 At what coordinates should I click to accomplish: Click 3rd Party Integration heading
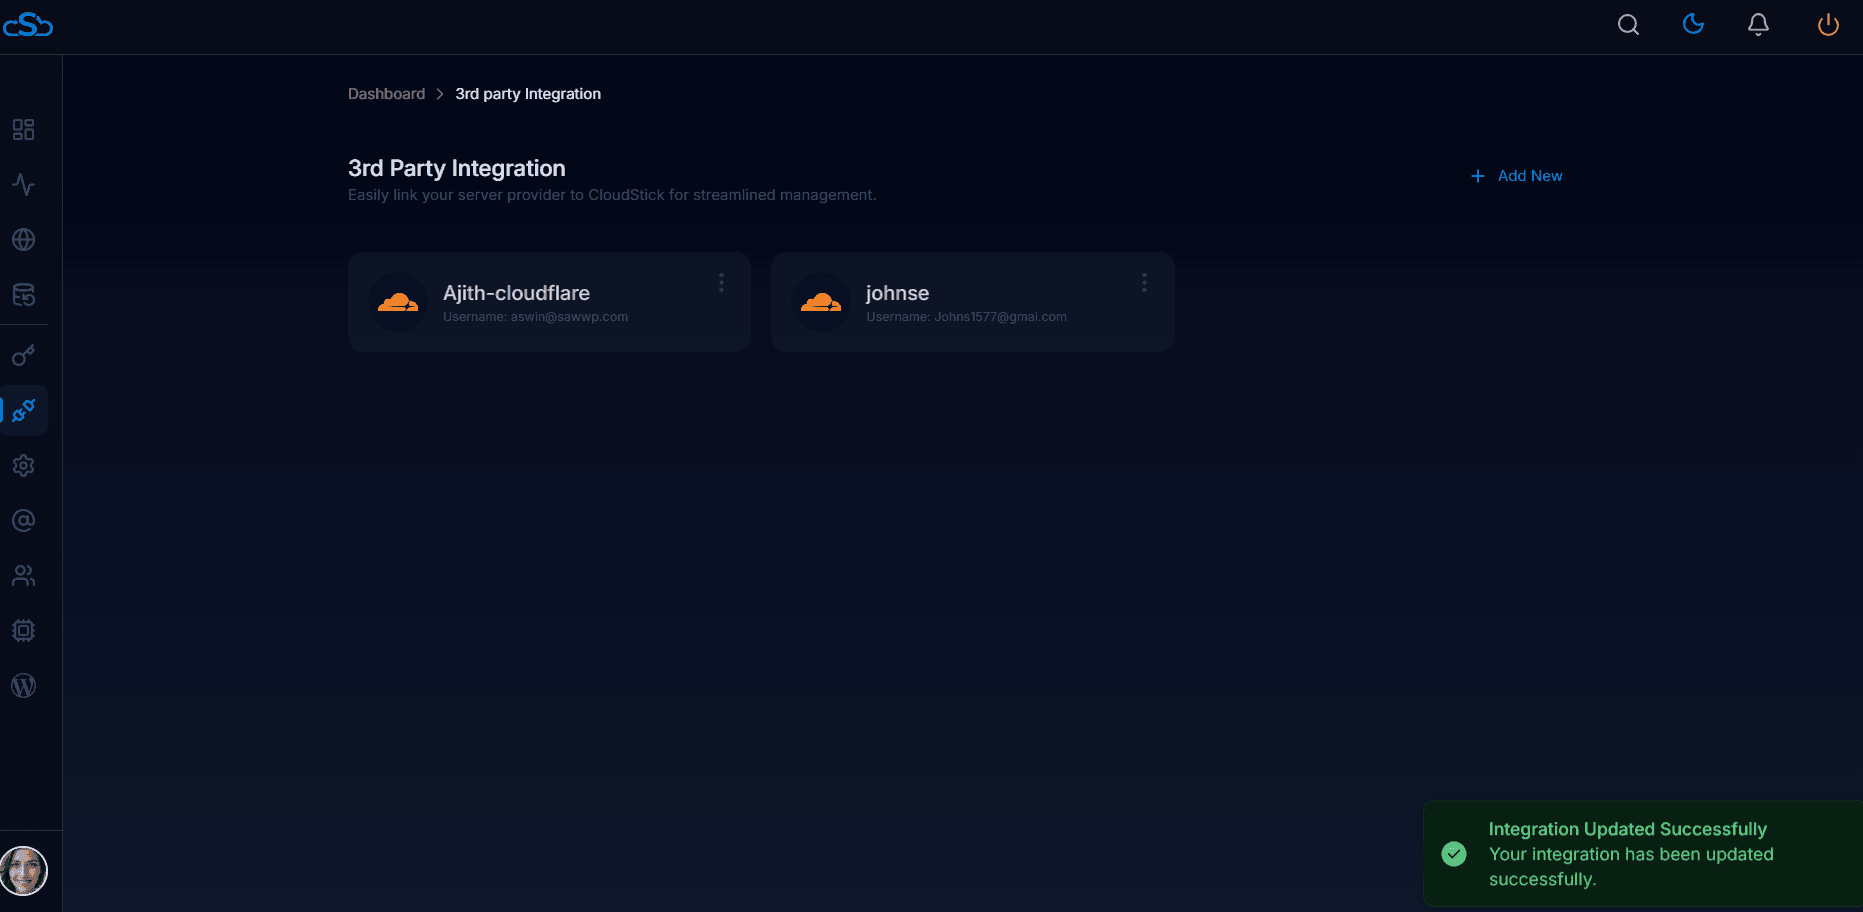[456, 168]
